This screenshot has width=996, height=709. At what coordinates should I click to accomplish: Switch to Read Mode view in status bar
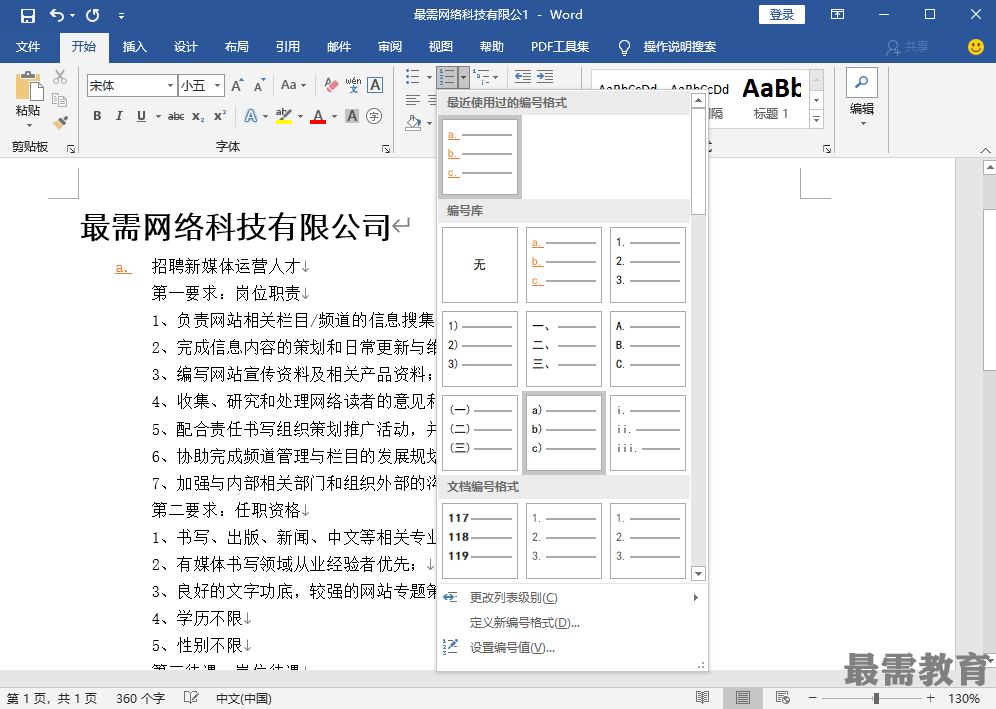(702, 698)
